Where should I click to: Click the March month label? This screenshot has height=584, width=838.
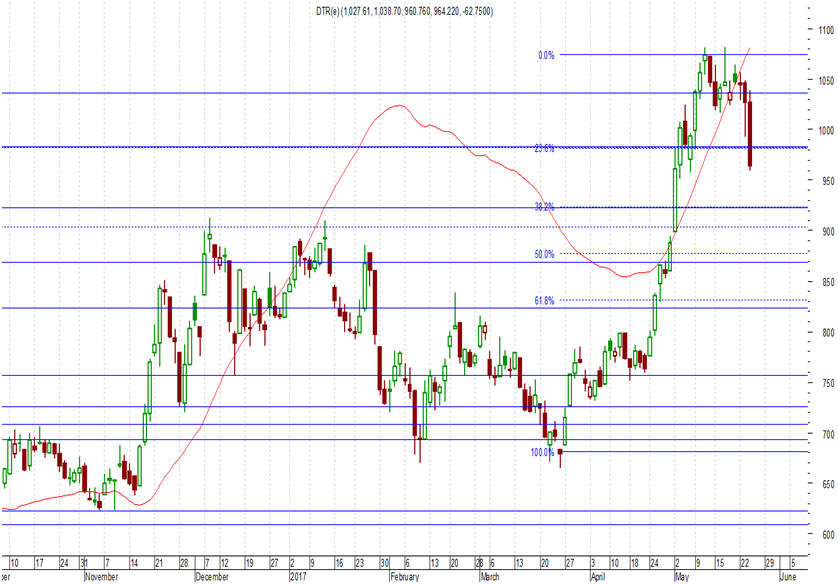[x=490, y=577]
